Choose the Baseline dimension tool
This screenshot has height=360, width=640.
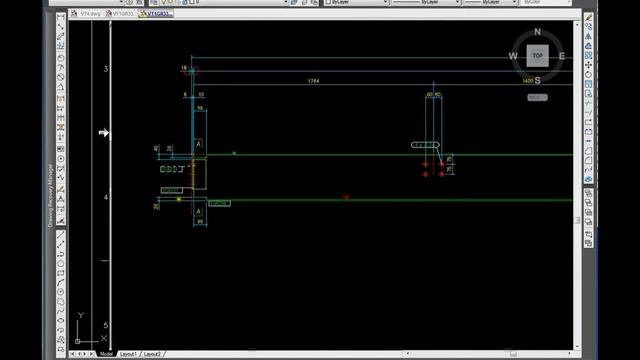point(61,108)
